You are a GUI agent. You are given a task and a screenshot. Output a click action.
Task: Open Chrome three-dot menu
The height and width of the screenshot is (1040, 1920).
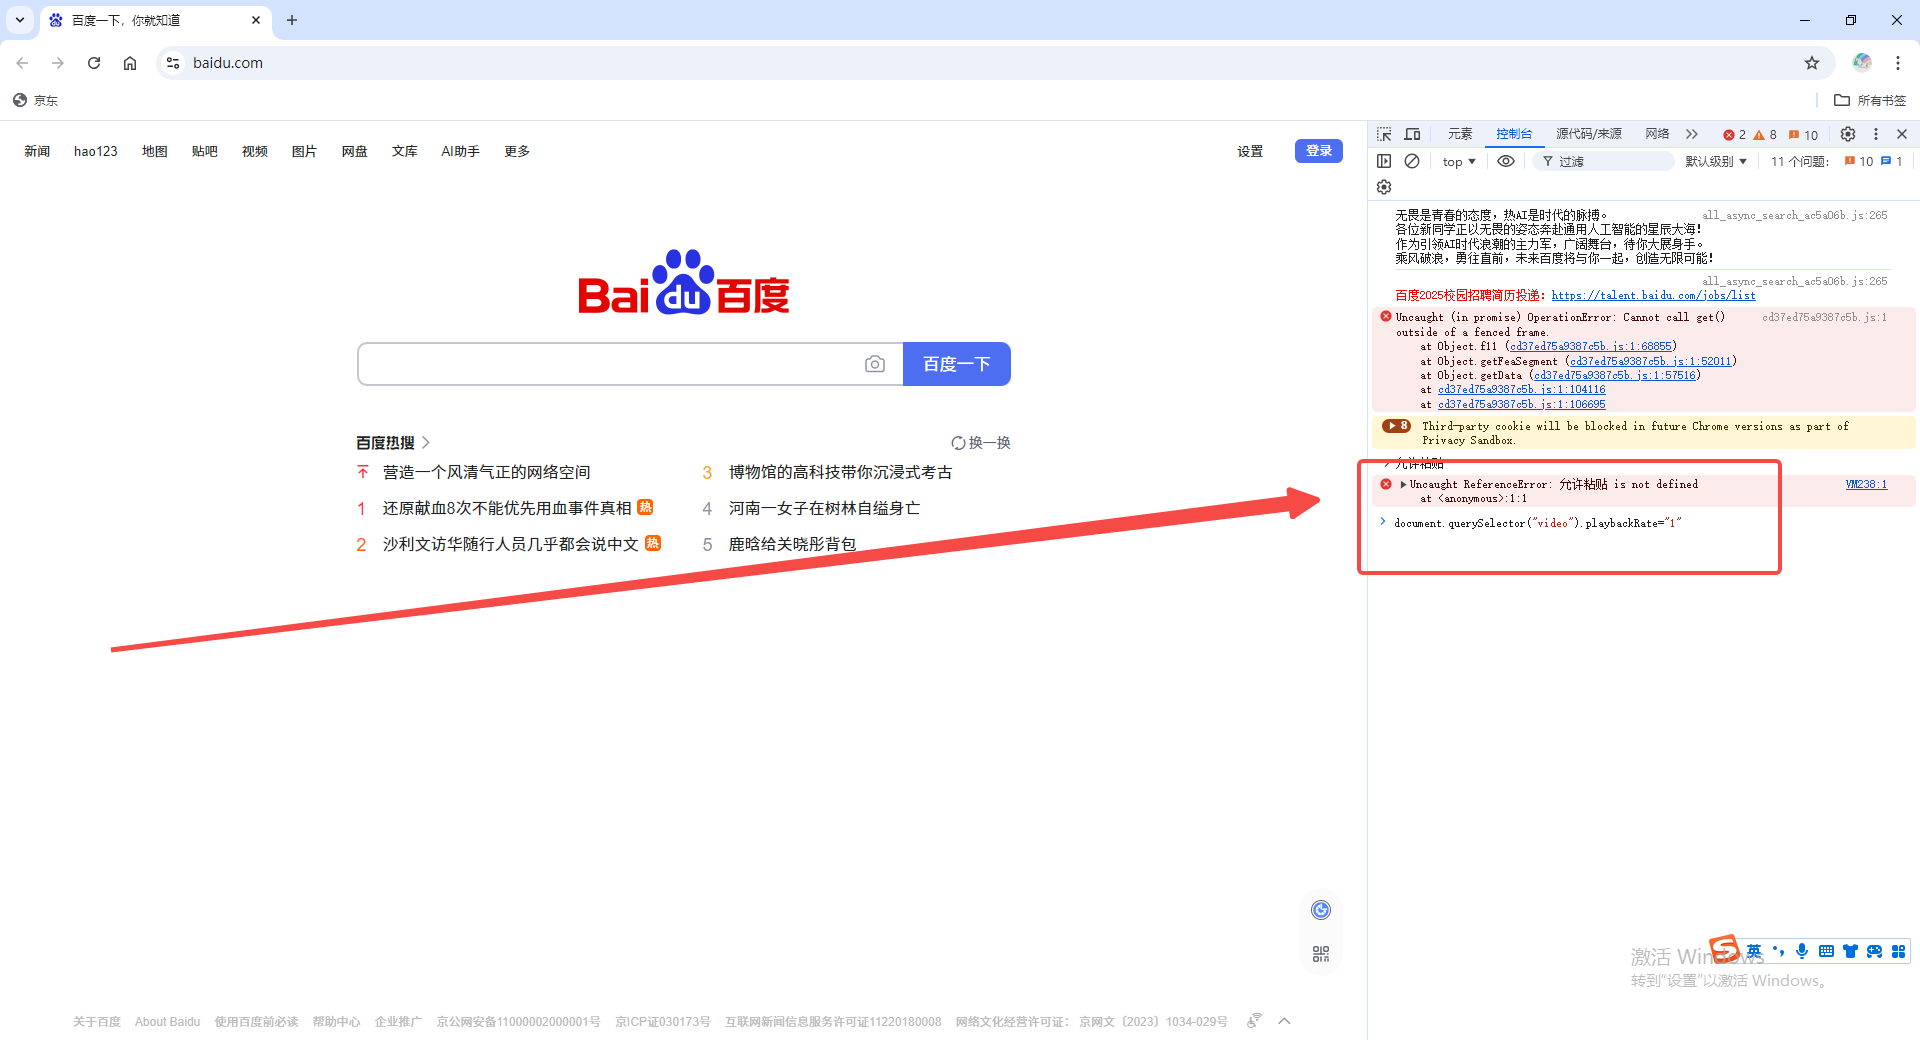click(x=1898, y=63)
